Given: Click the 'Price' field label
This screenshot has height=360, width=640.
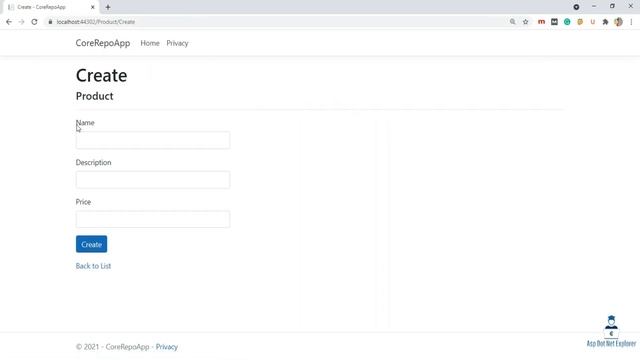Looking at the screenshot, I should point(83,202).
